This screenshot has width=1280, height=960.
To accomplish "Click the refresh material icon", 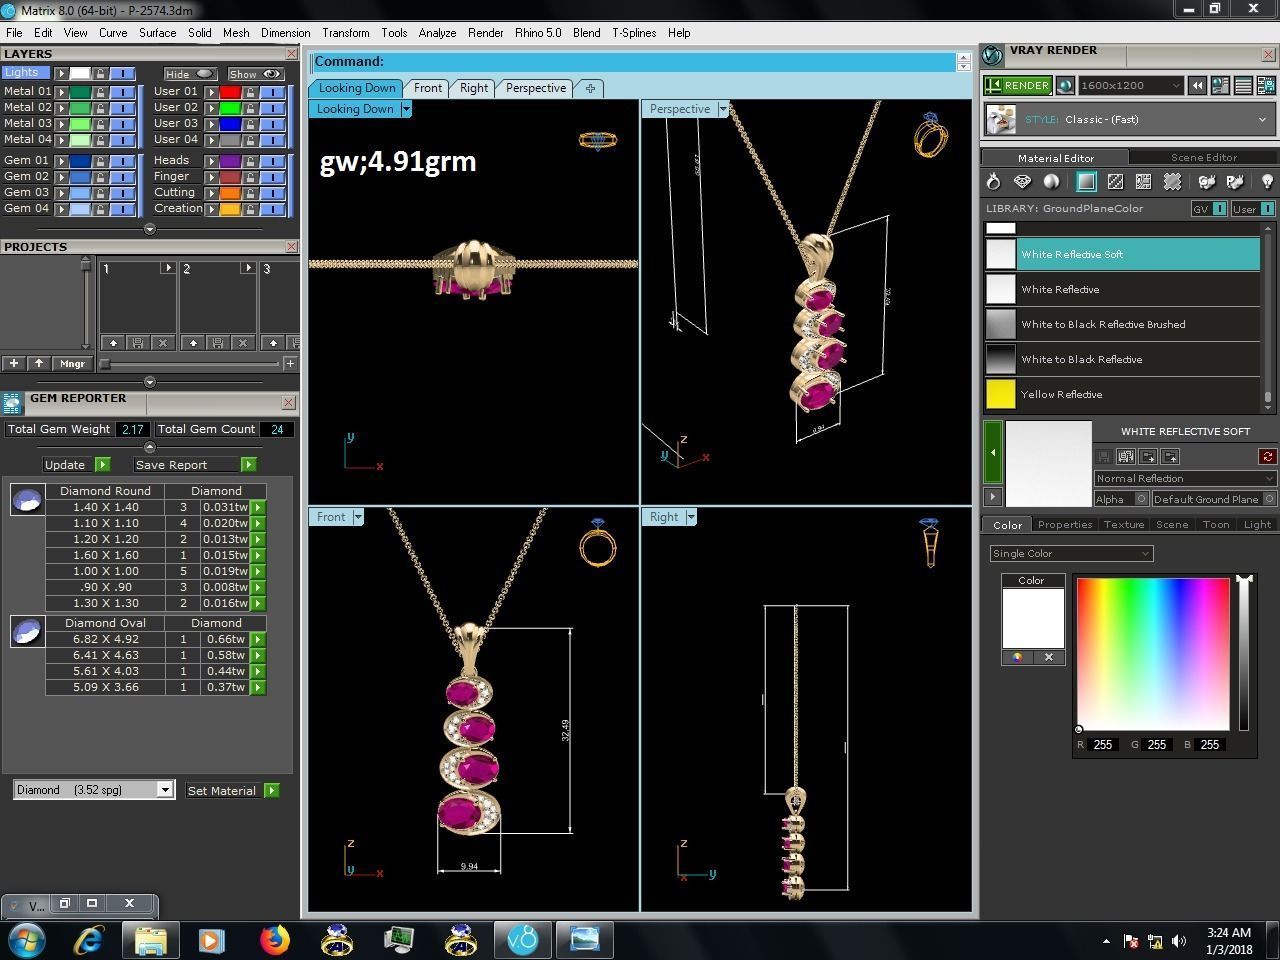I will click(x=1267, y=457).
